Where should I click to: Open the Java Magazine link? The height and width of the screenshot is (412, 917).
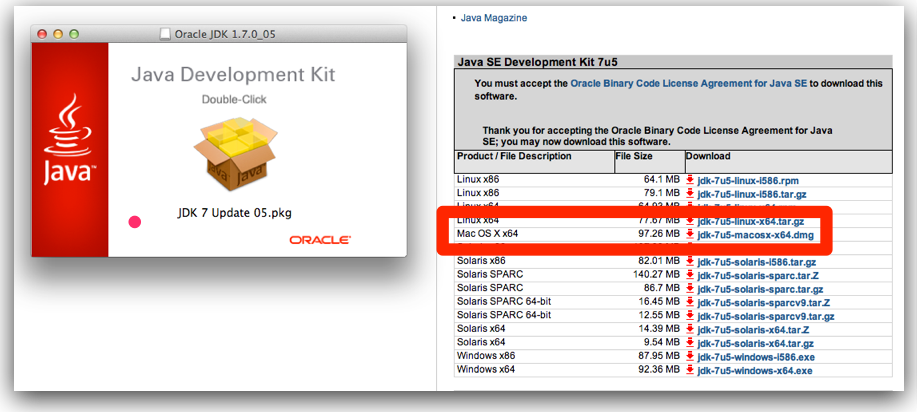[494, 18]
